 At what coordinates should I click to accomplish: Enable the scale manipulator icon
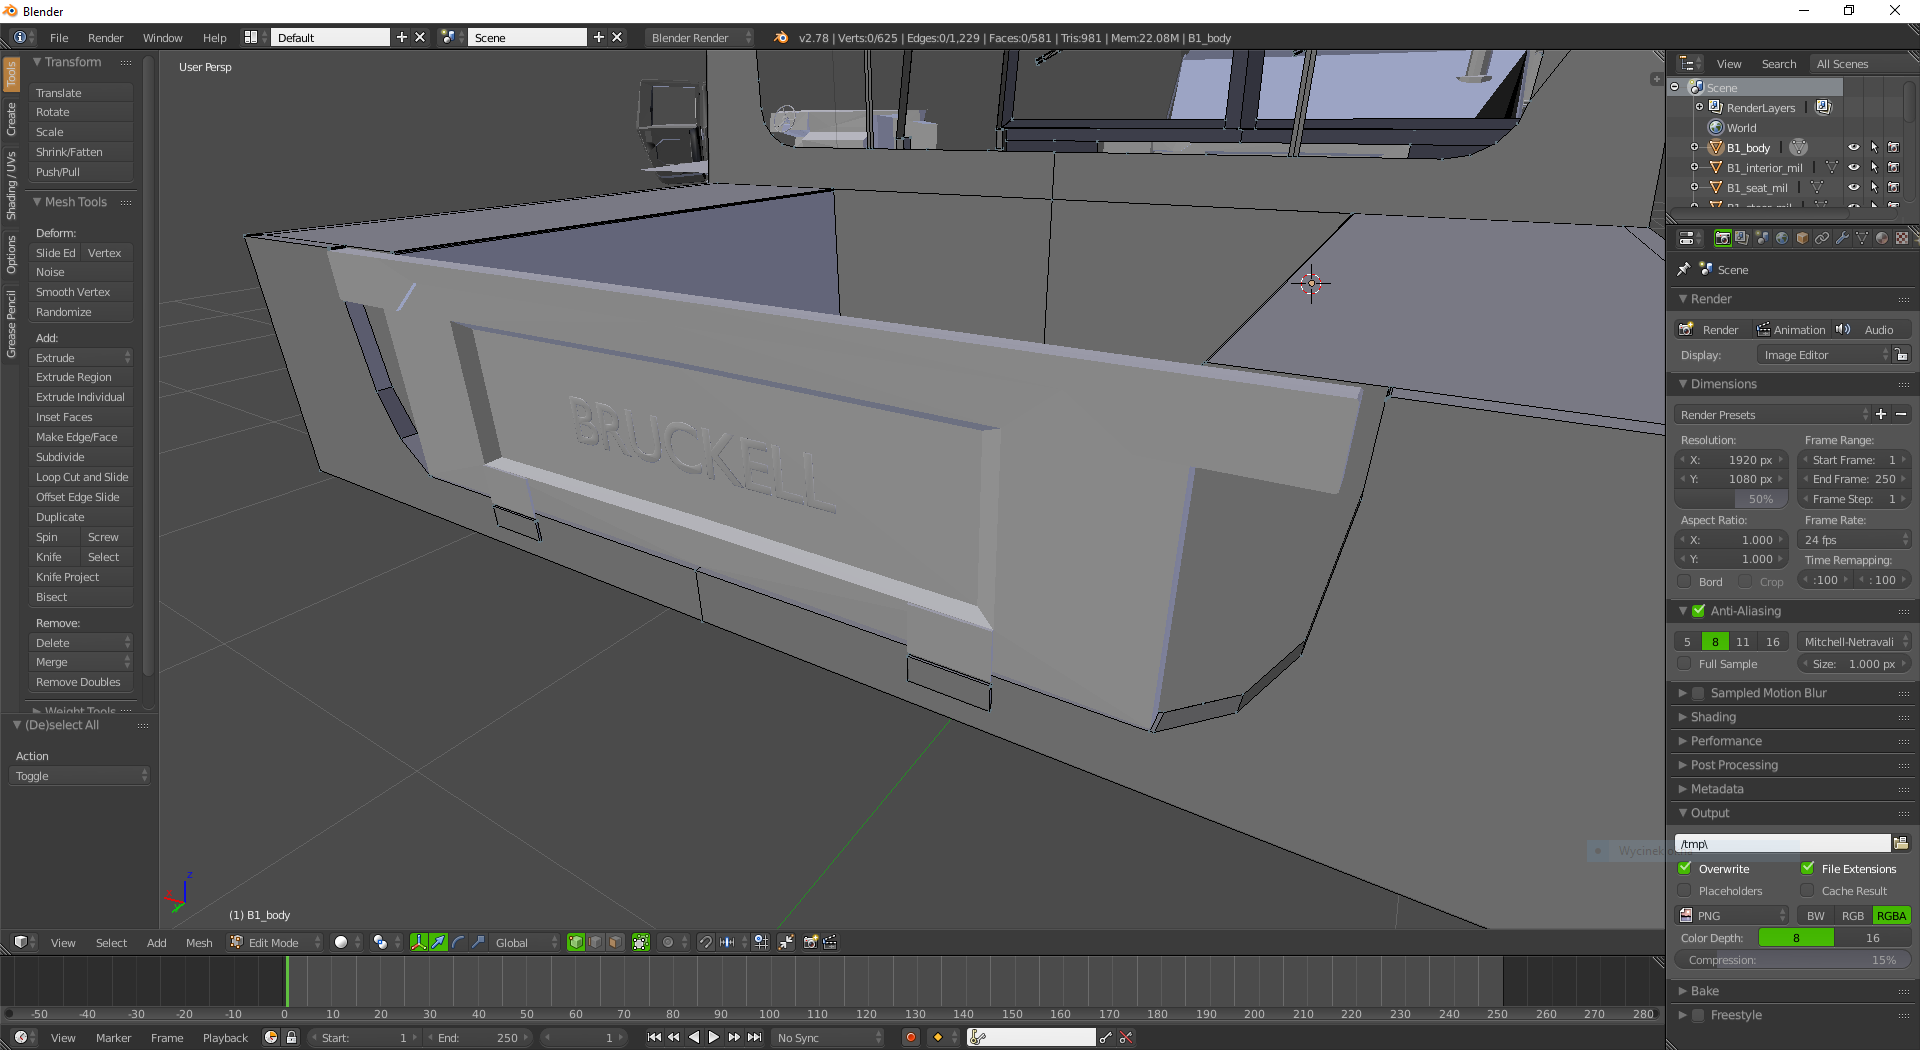pyautogui.click(x=478, y=942)
